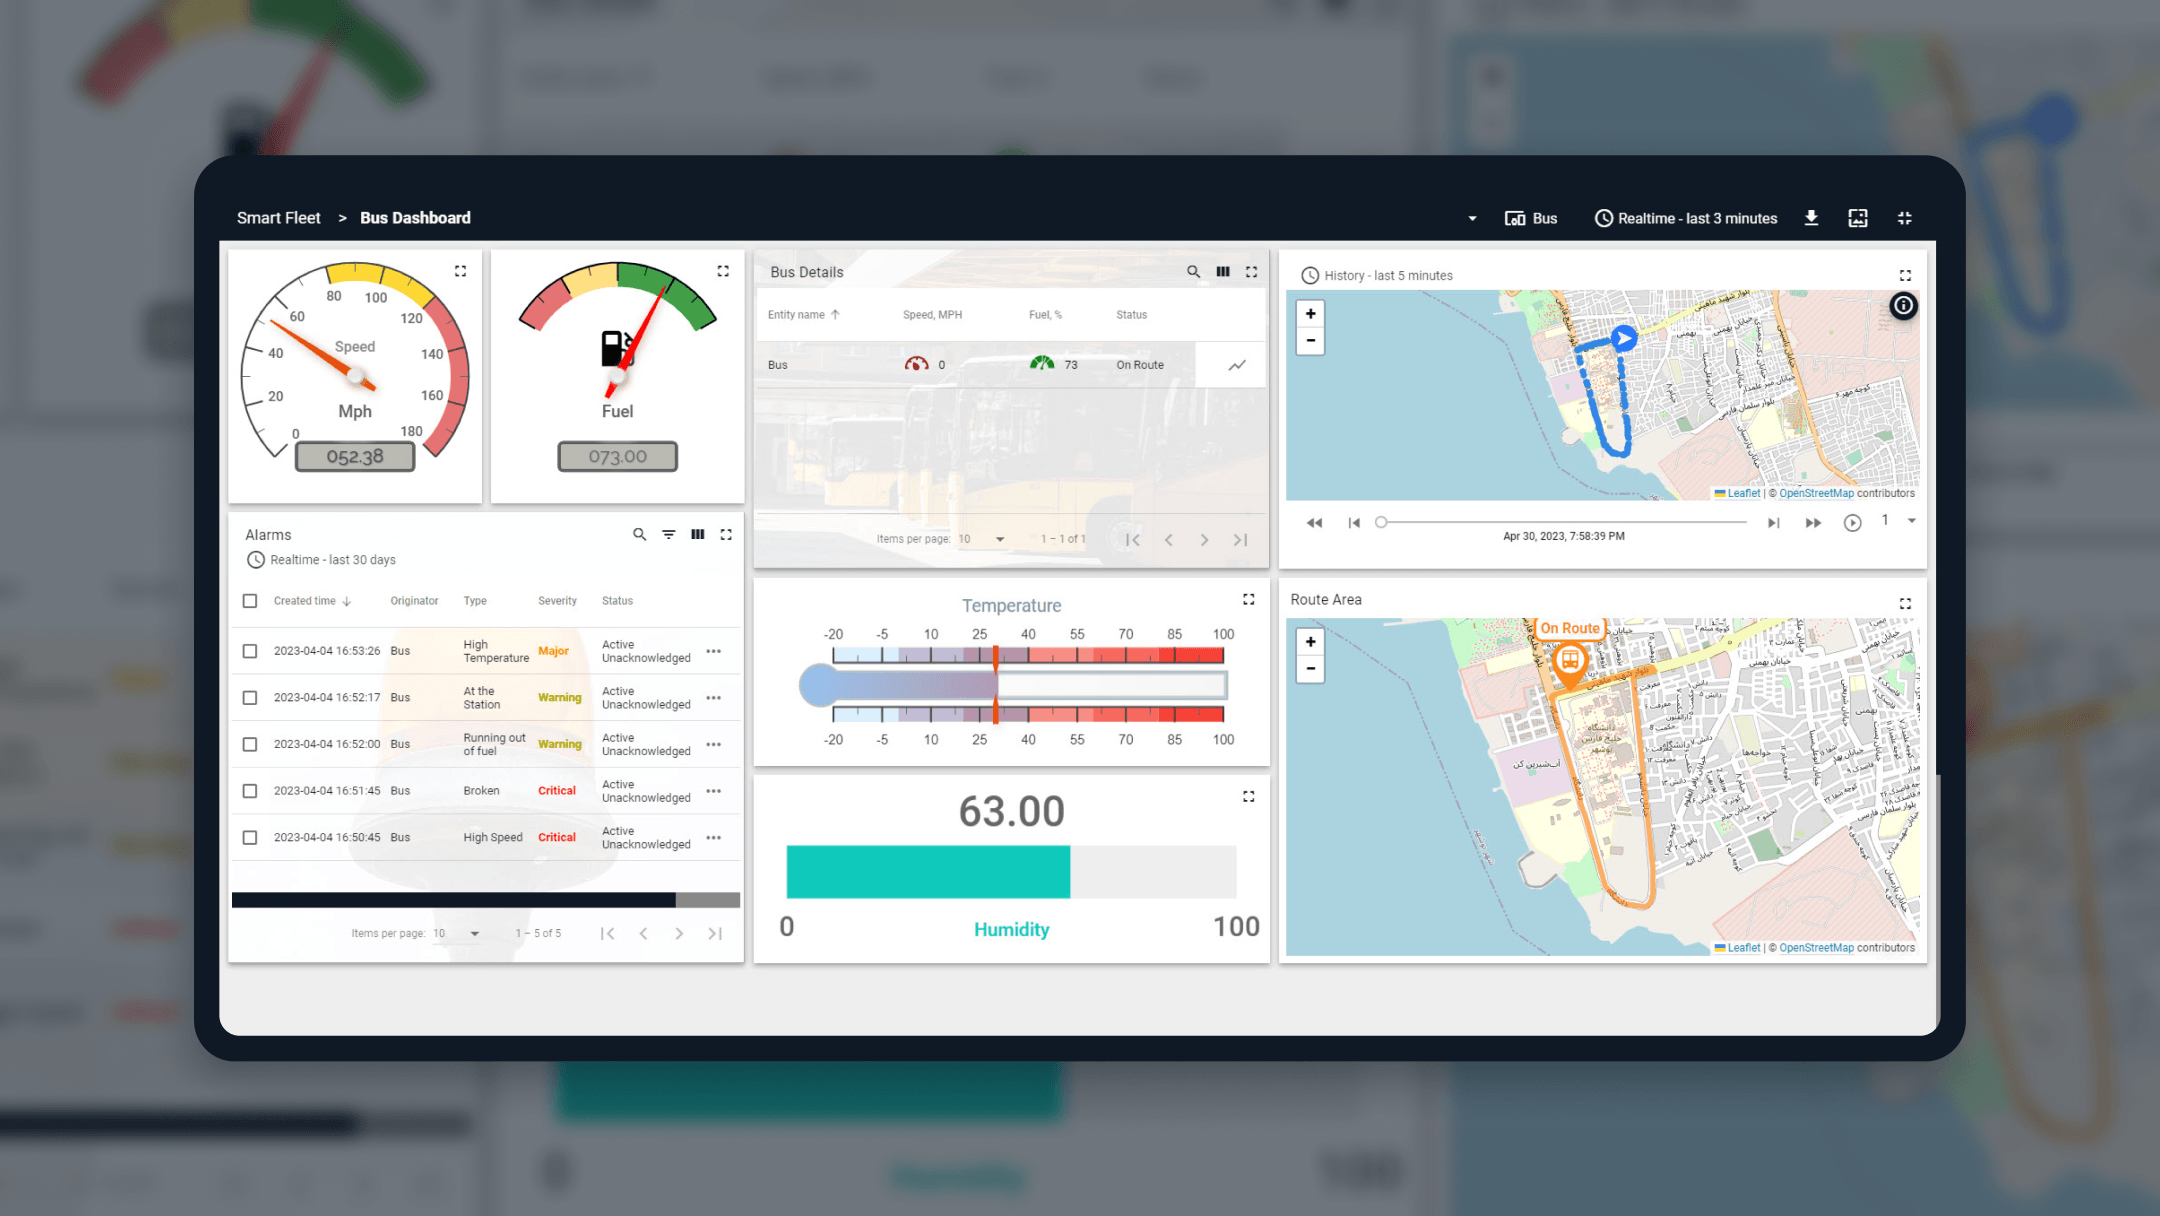Open chart trend icon in Bus row
Screen dimensions: 2160x1216
1237,365
